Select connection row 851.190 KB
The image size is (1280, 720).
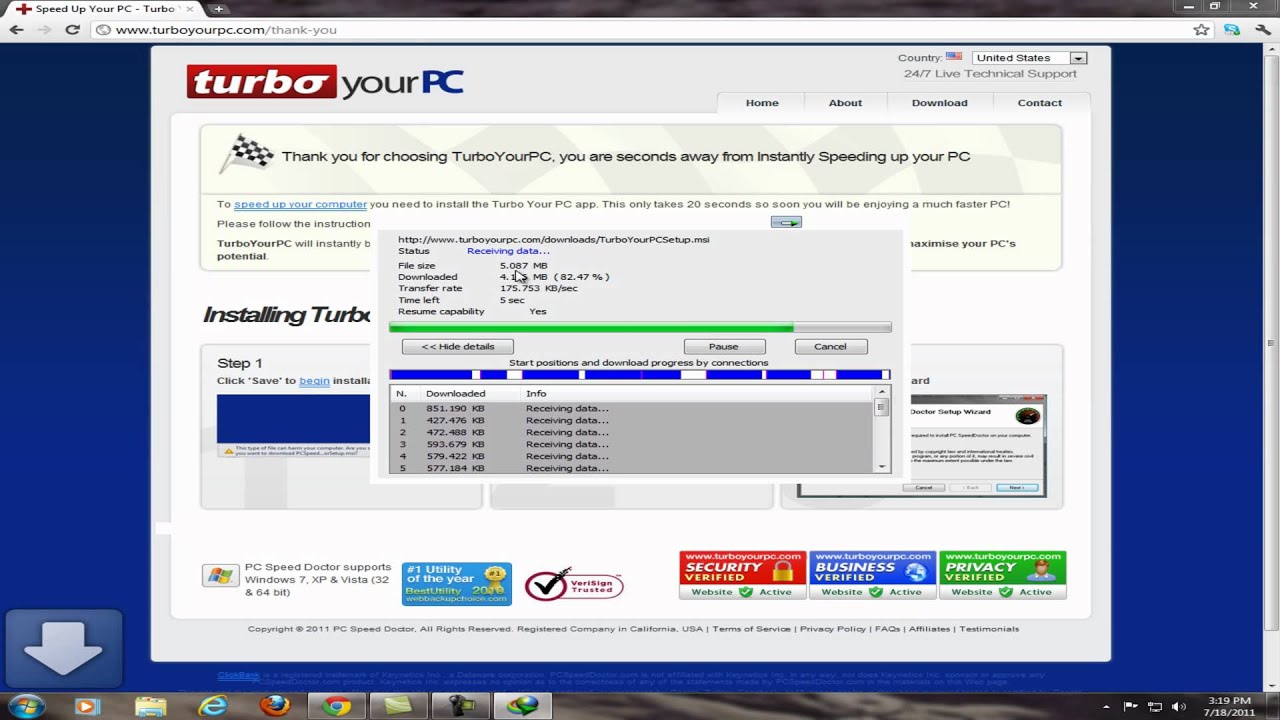tap(632, 408)
